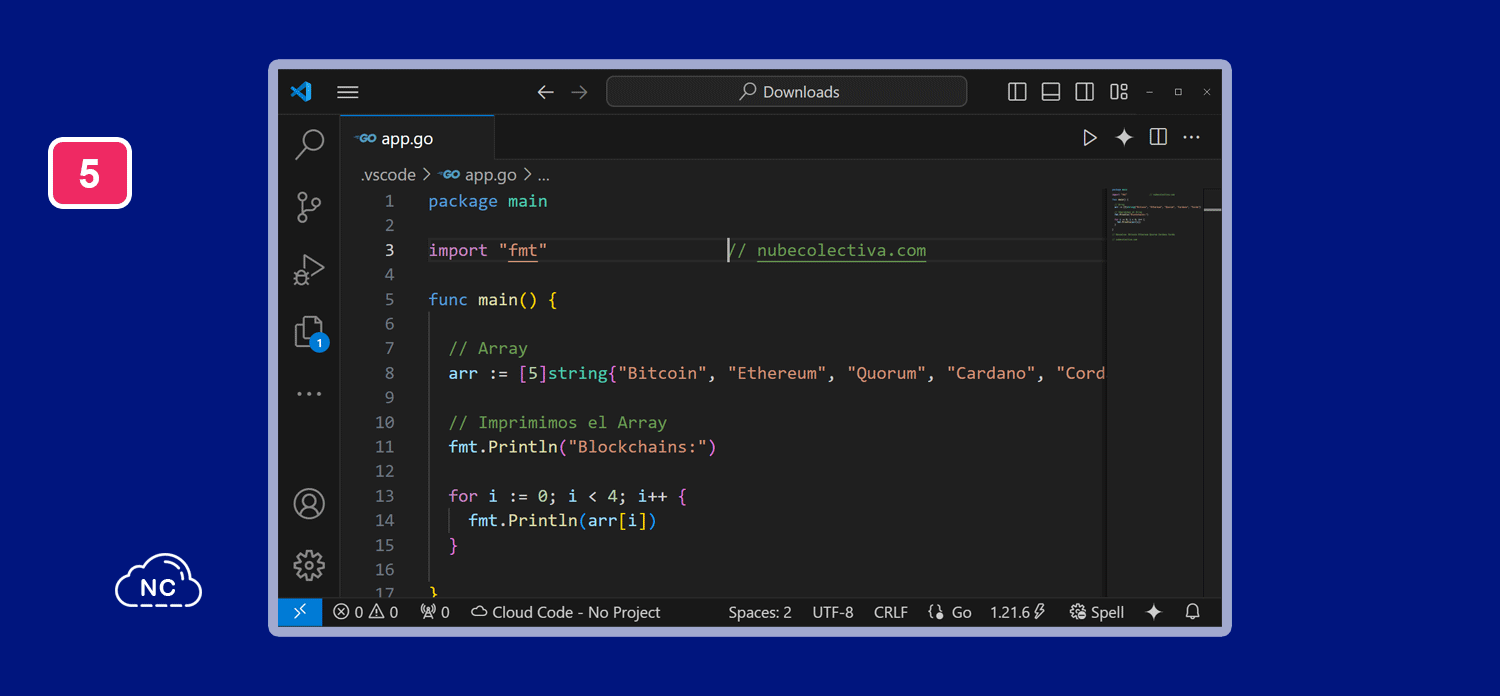
Task: Show errors and warnings count in status bar
Action: tap(366, 612)
